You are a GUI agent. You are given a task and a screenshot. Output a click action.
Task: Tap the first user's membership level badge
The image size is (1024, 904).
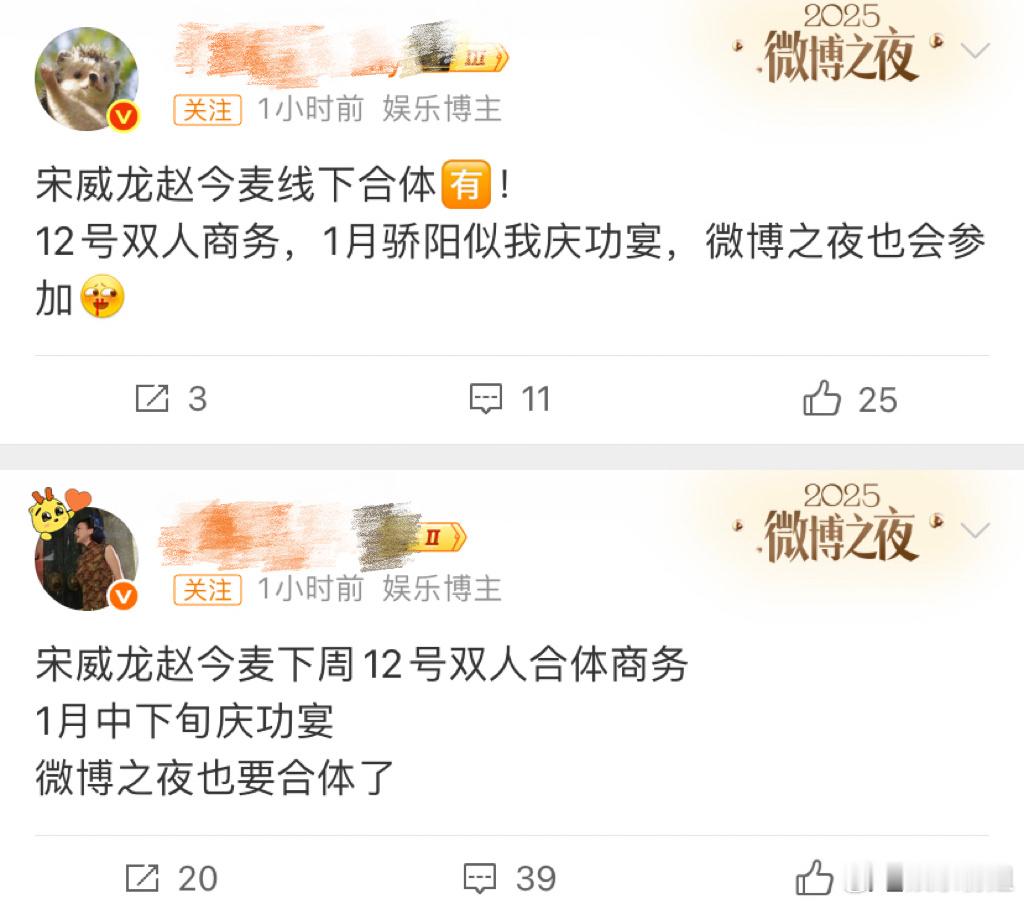[478, 58]
